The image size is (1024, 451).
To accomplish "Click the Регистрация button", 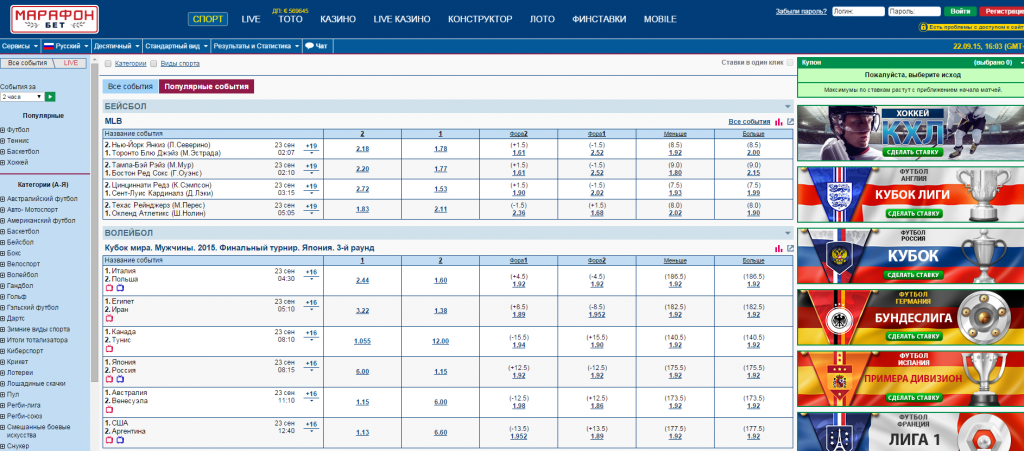I will pyautogui.click(x=1004, y=11).
